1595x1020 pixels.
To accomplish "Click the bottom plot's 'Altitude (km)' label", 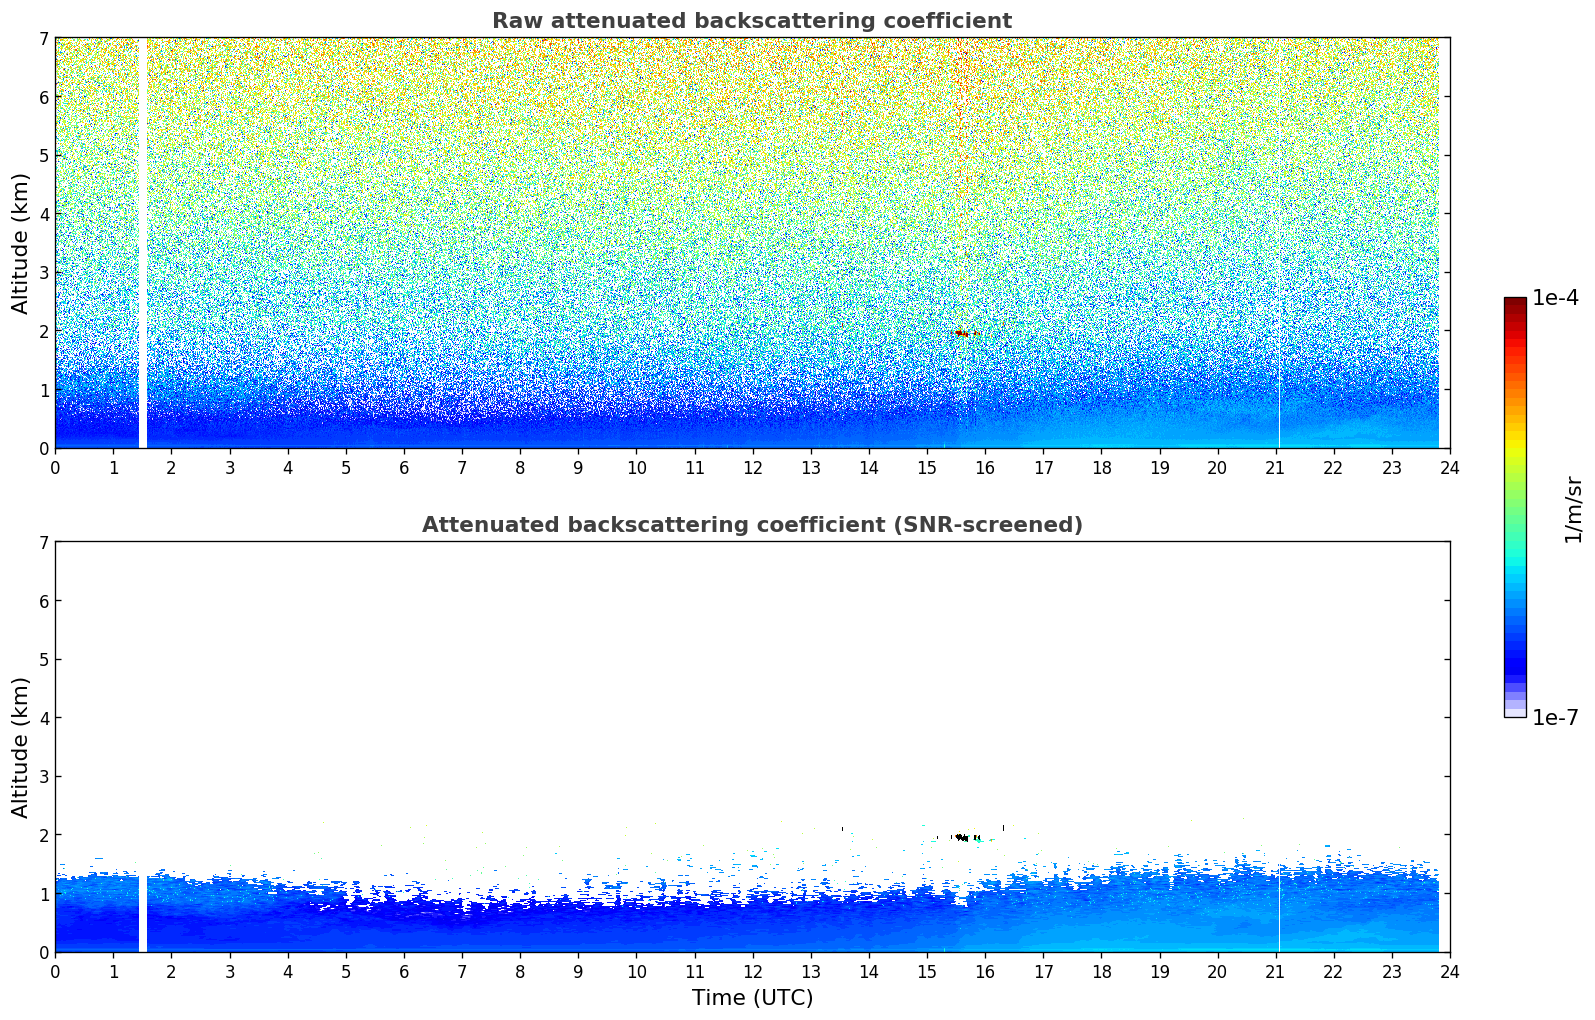I will click(21, 747).
